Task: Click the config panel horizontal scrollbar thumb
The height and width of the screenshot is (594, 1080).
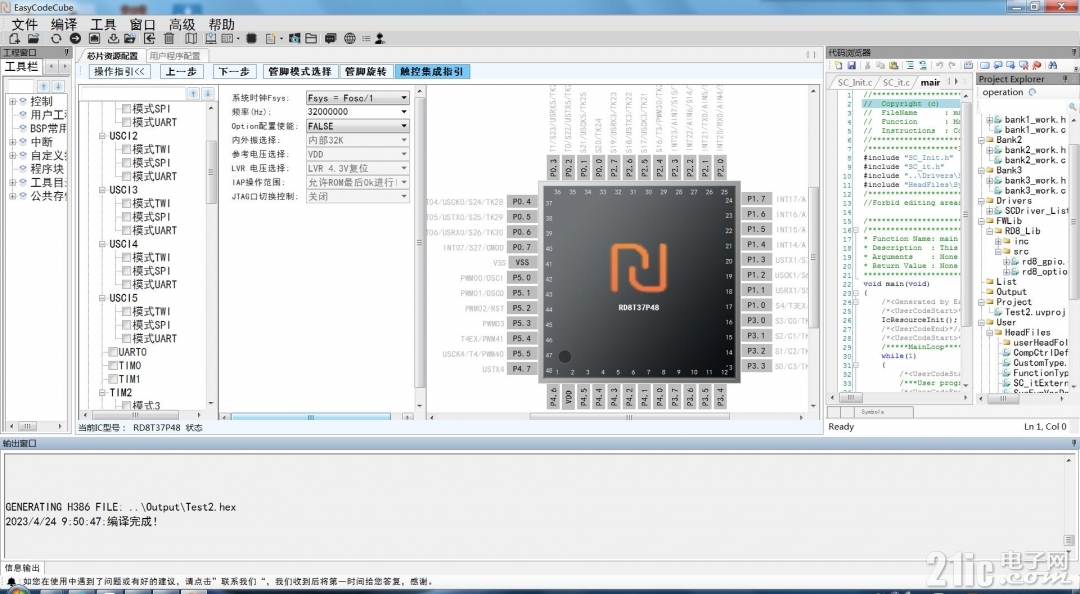Action: 311,417
